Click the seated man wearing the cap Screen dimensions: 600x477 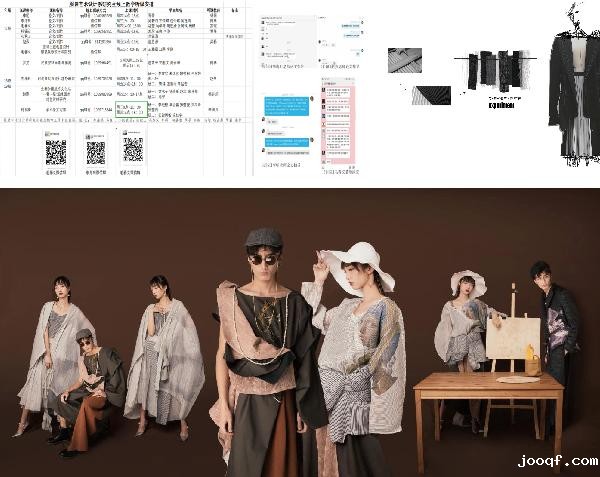pos(88,375)
